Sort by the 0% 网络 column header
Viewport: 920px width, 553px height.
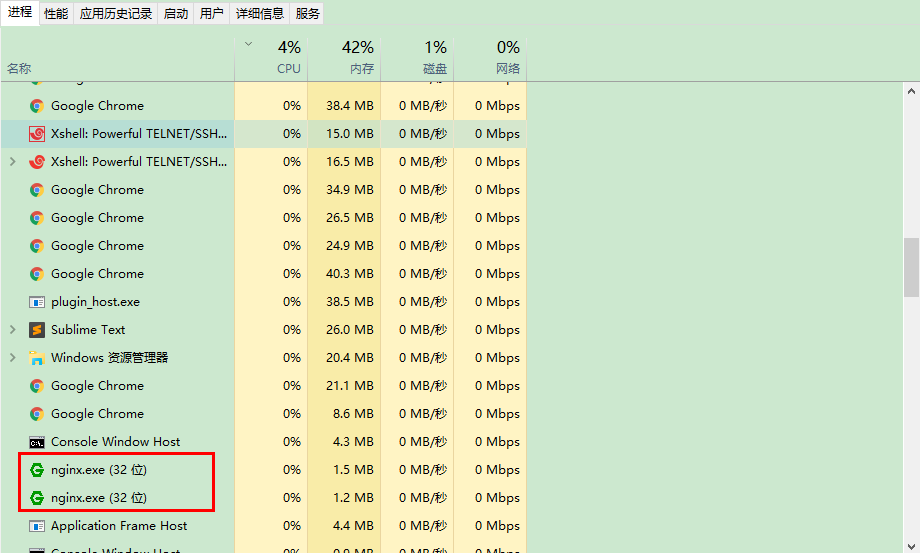[490, 59]
